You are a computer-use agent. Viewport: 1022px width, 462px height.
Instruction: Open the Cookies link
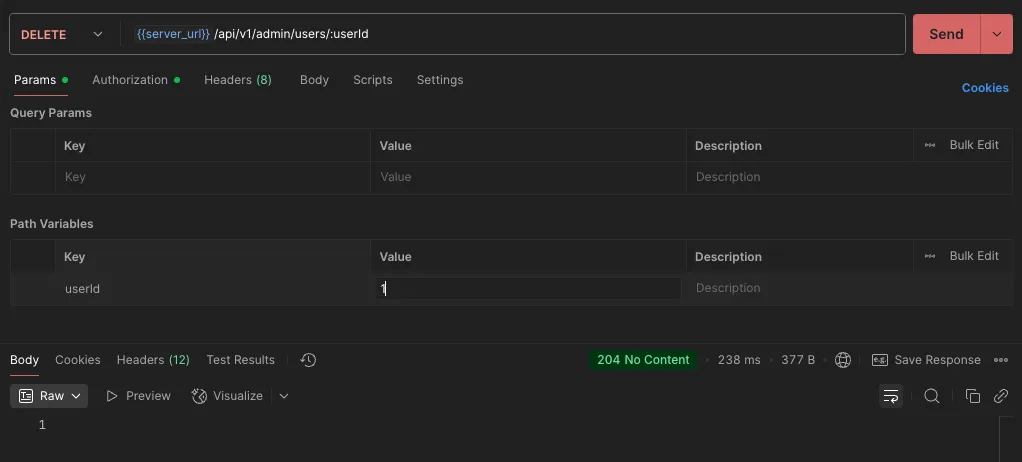pyautogui.click(x=985, y=87)
